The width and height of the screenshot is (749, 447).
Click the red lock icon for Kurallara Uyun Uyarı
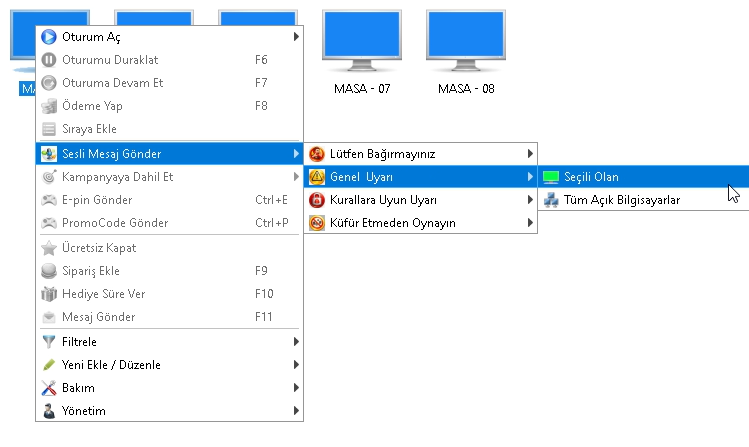click(x=317, y=200)
